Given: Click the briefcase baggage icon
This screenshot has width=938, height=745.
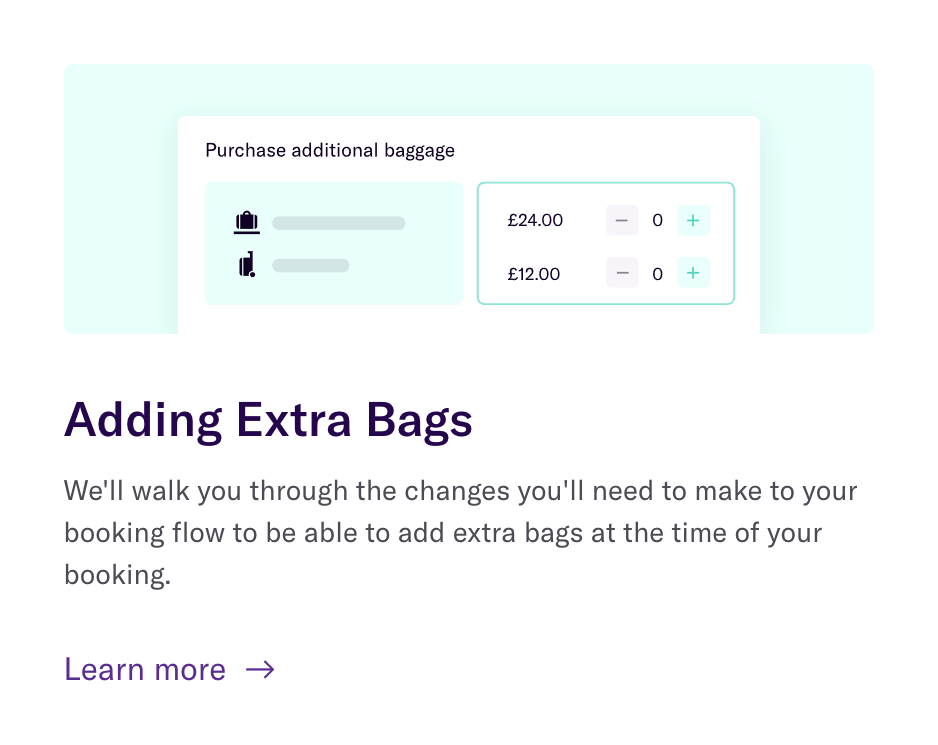Looking at the screenshot, I should pos(247,221).
